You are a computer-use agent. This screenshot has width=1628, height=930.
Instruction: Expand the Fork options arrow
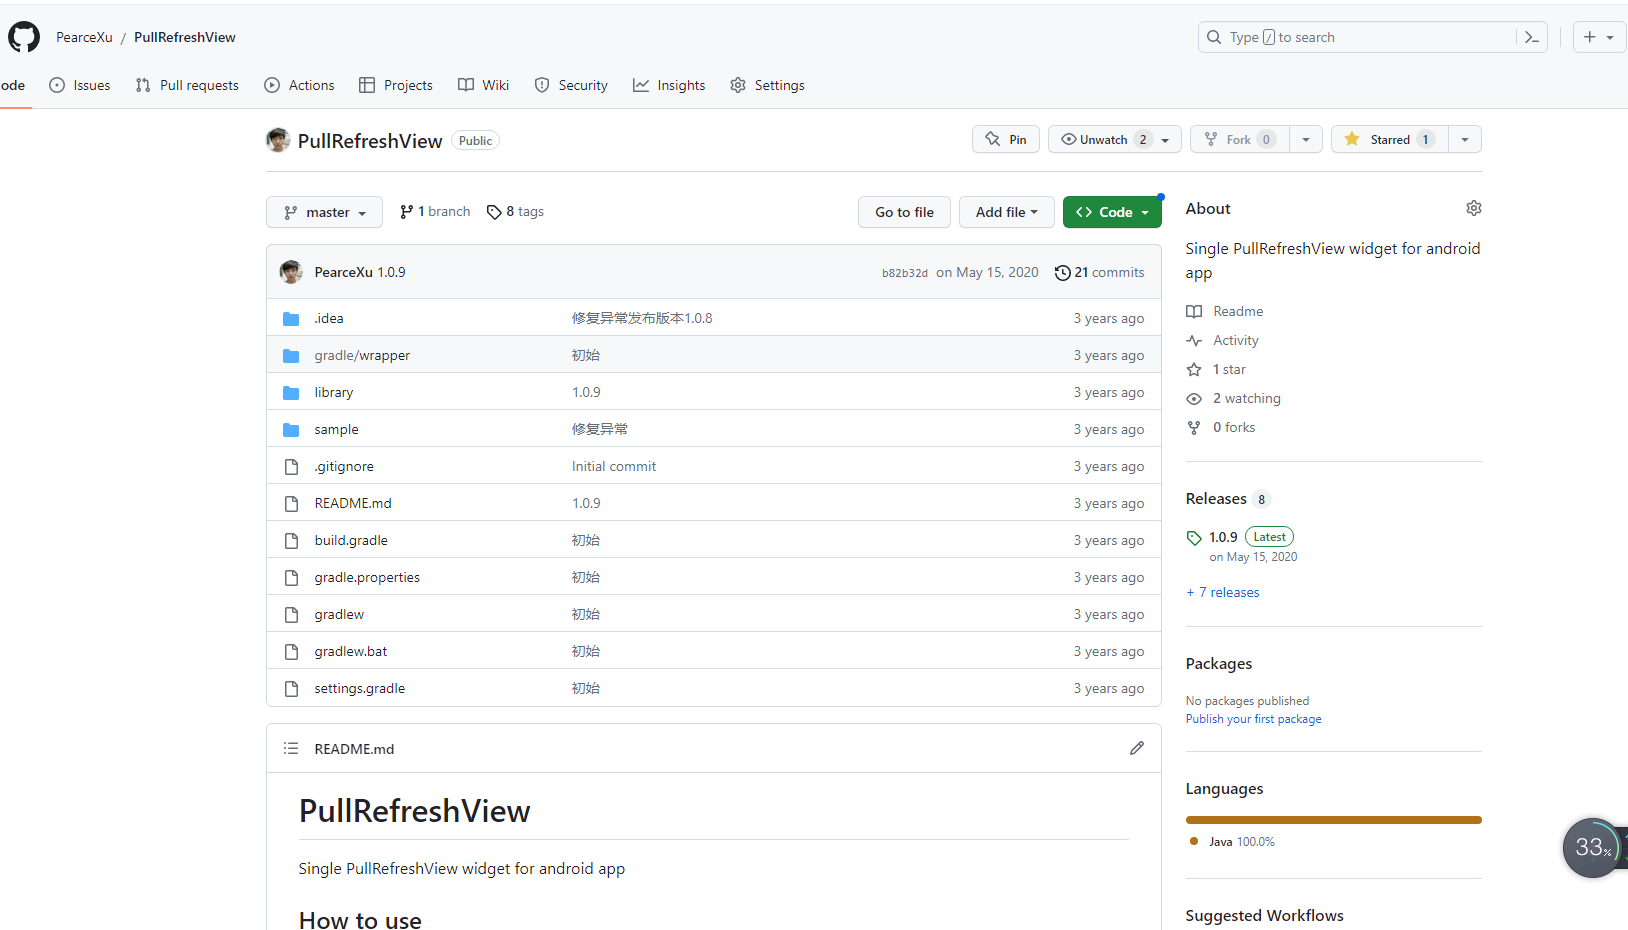tap(1306, 139)
